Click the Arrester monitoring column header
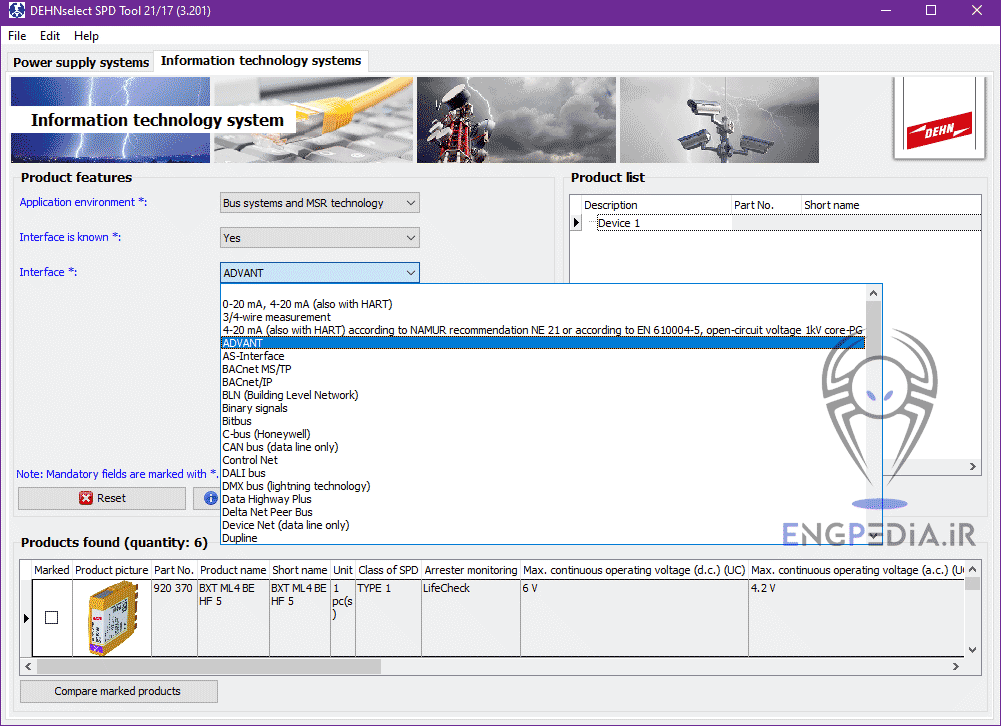This screenshot has height=726, width=1001. pyautogui.click(x=470, y=570)
